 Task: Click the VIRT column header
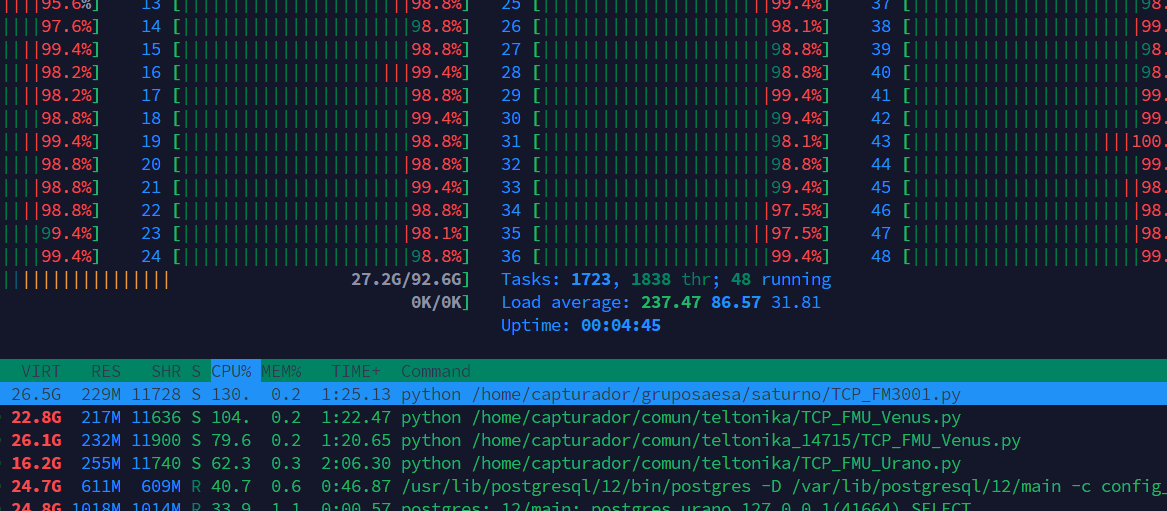pos(41,371)
